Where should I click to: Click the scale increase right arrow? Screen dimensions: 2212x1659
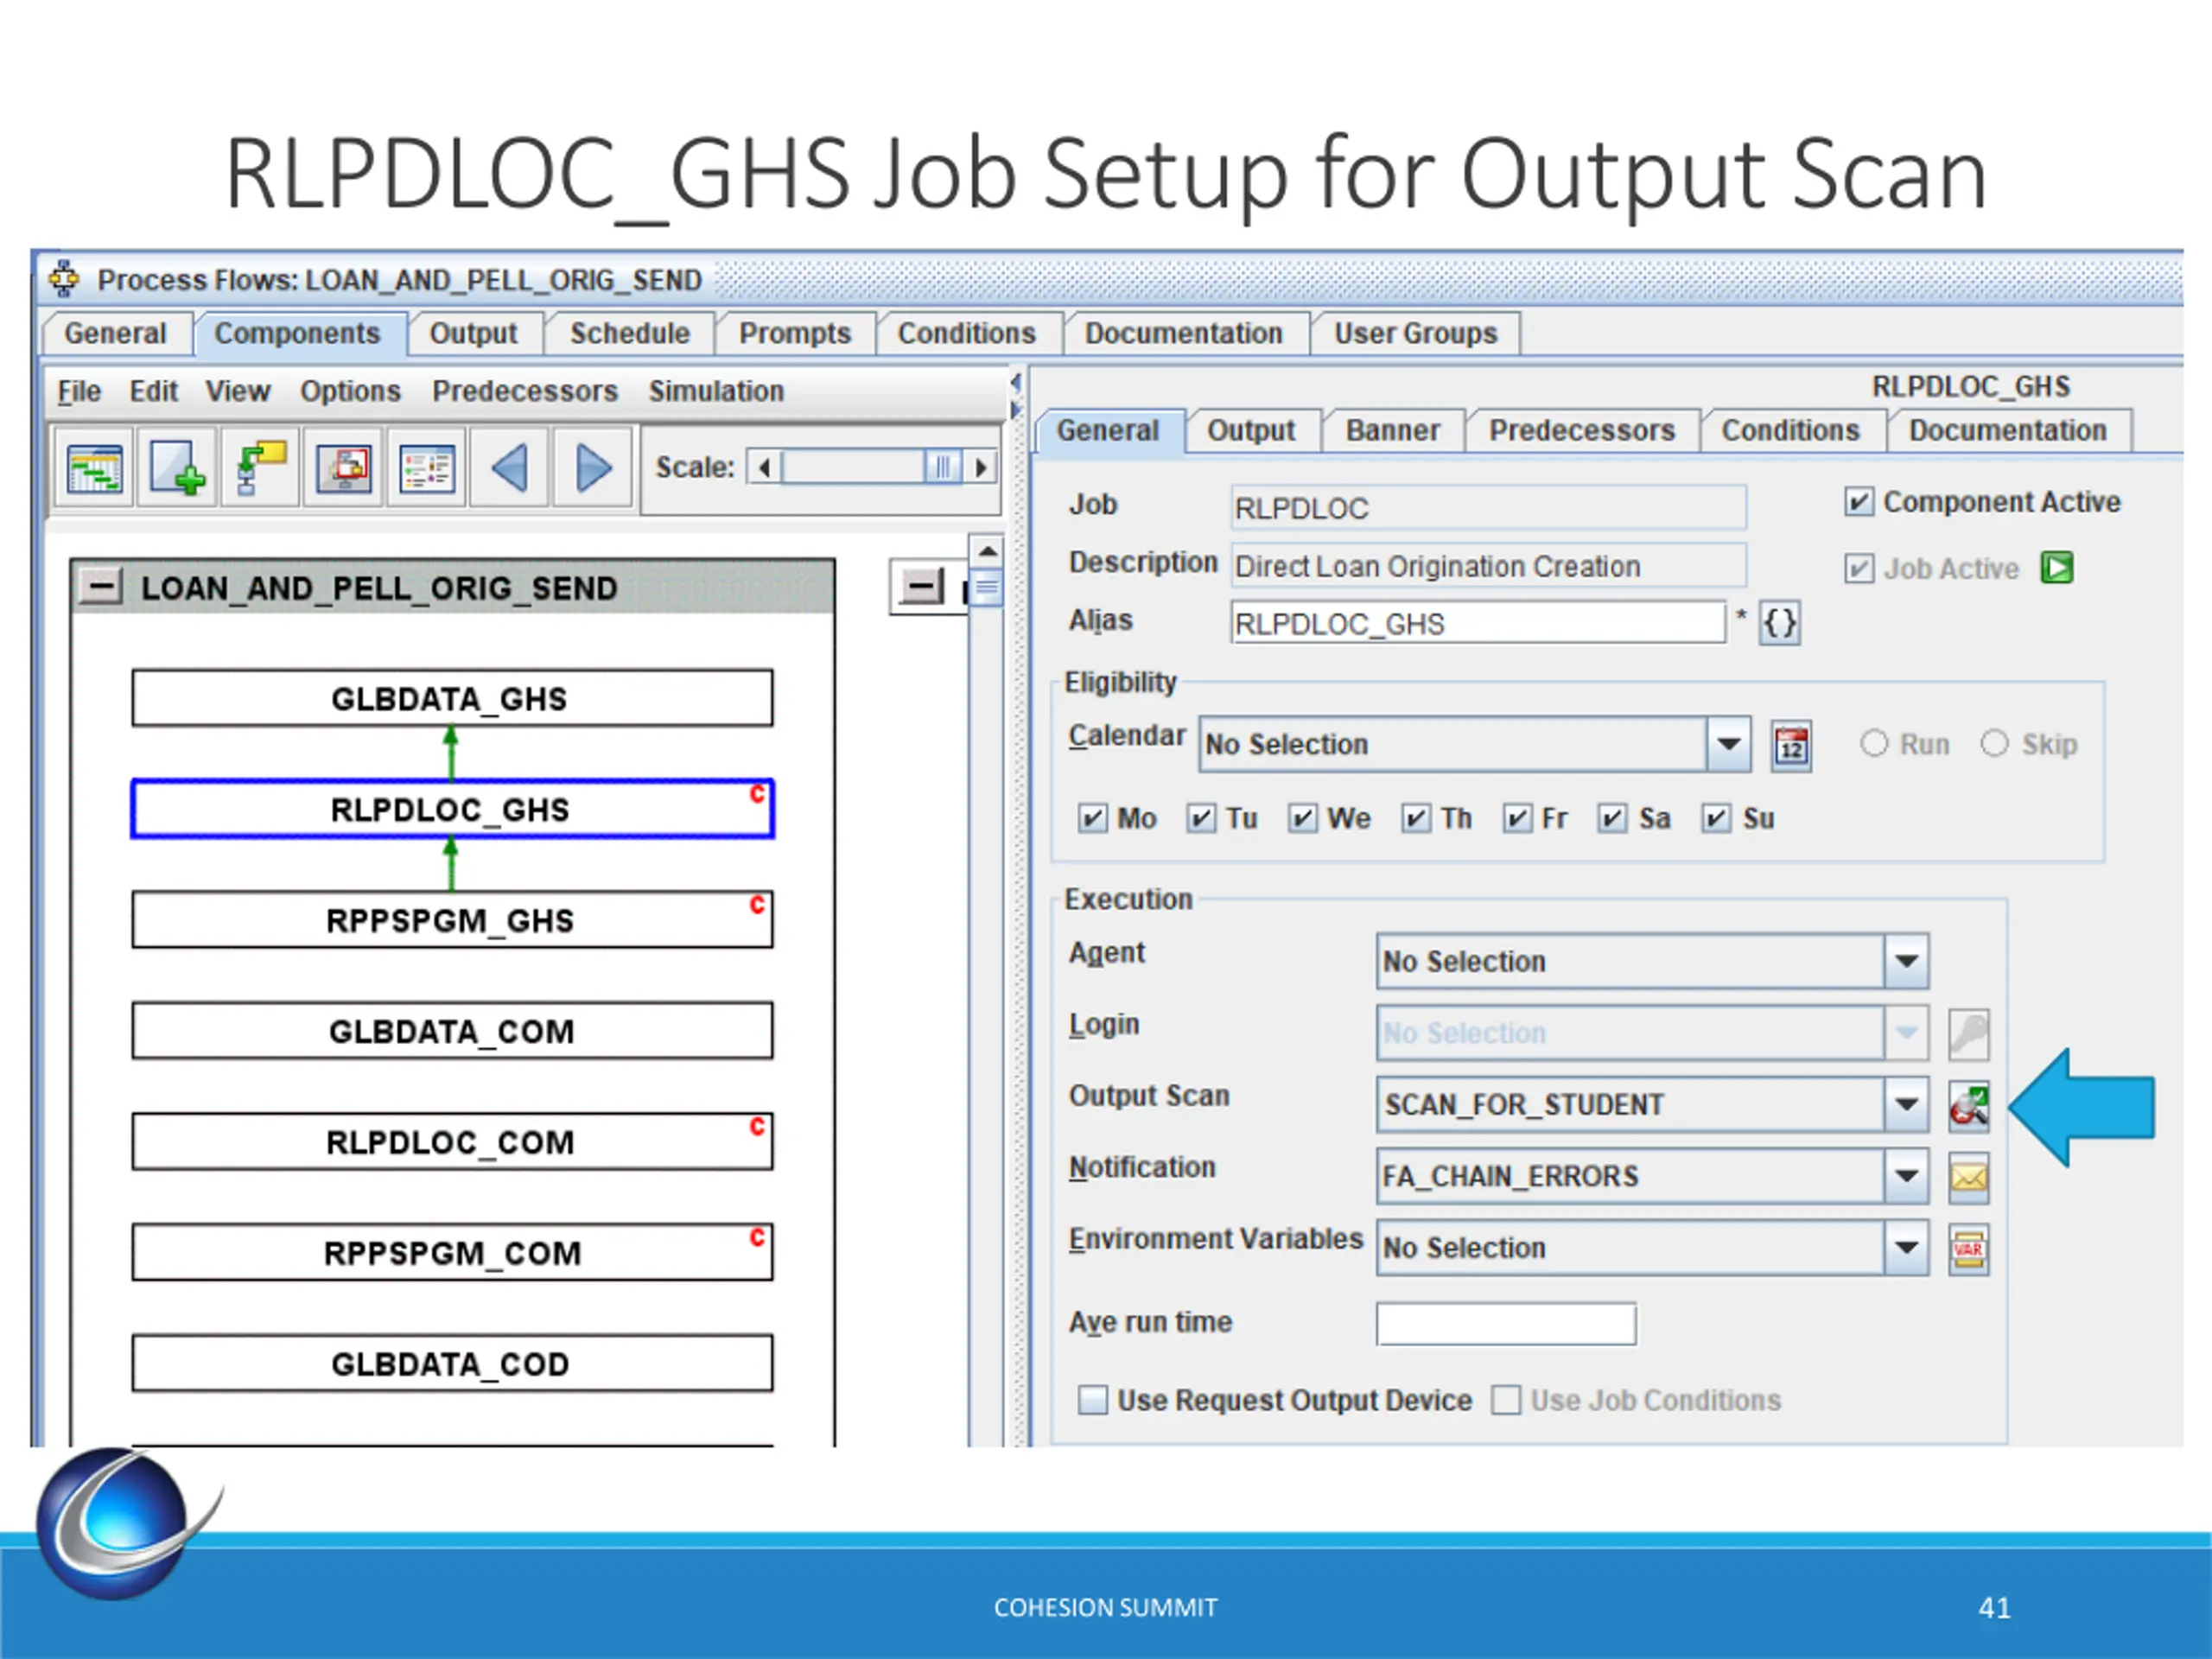coord(981,467)
